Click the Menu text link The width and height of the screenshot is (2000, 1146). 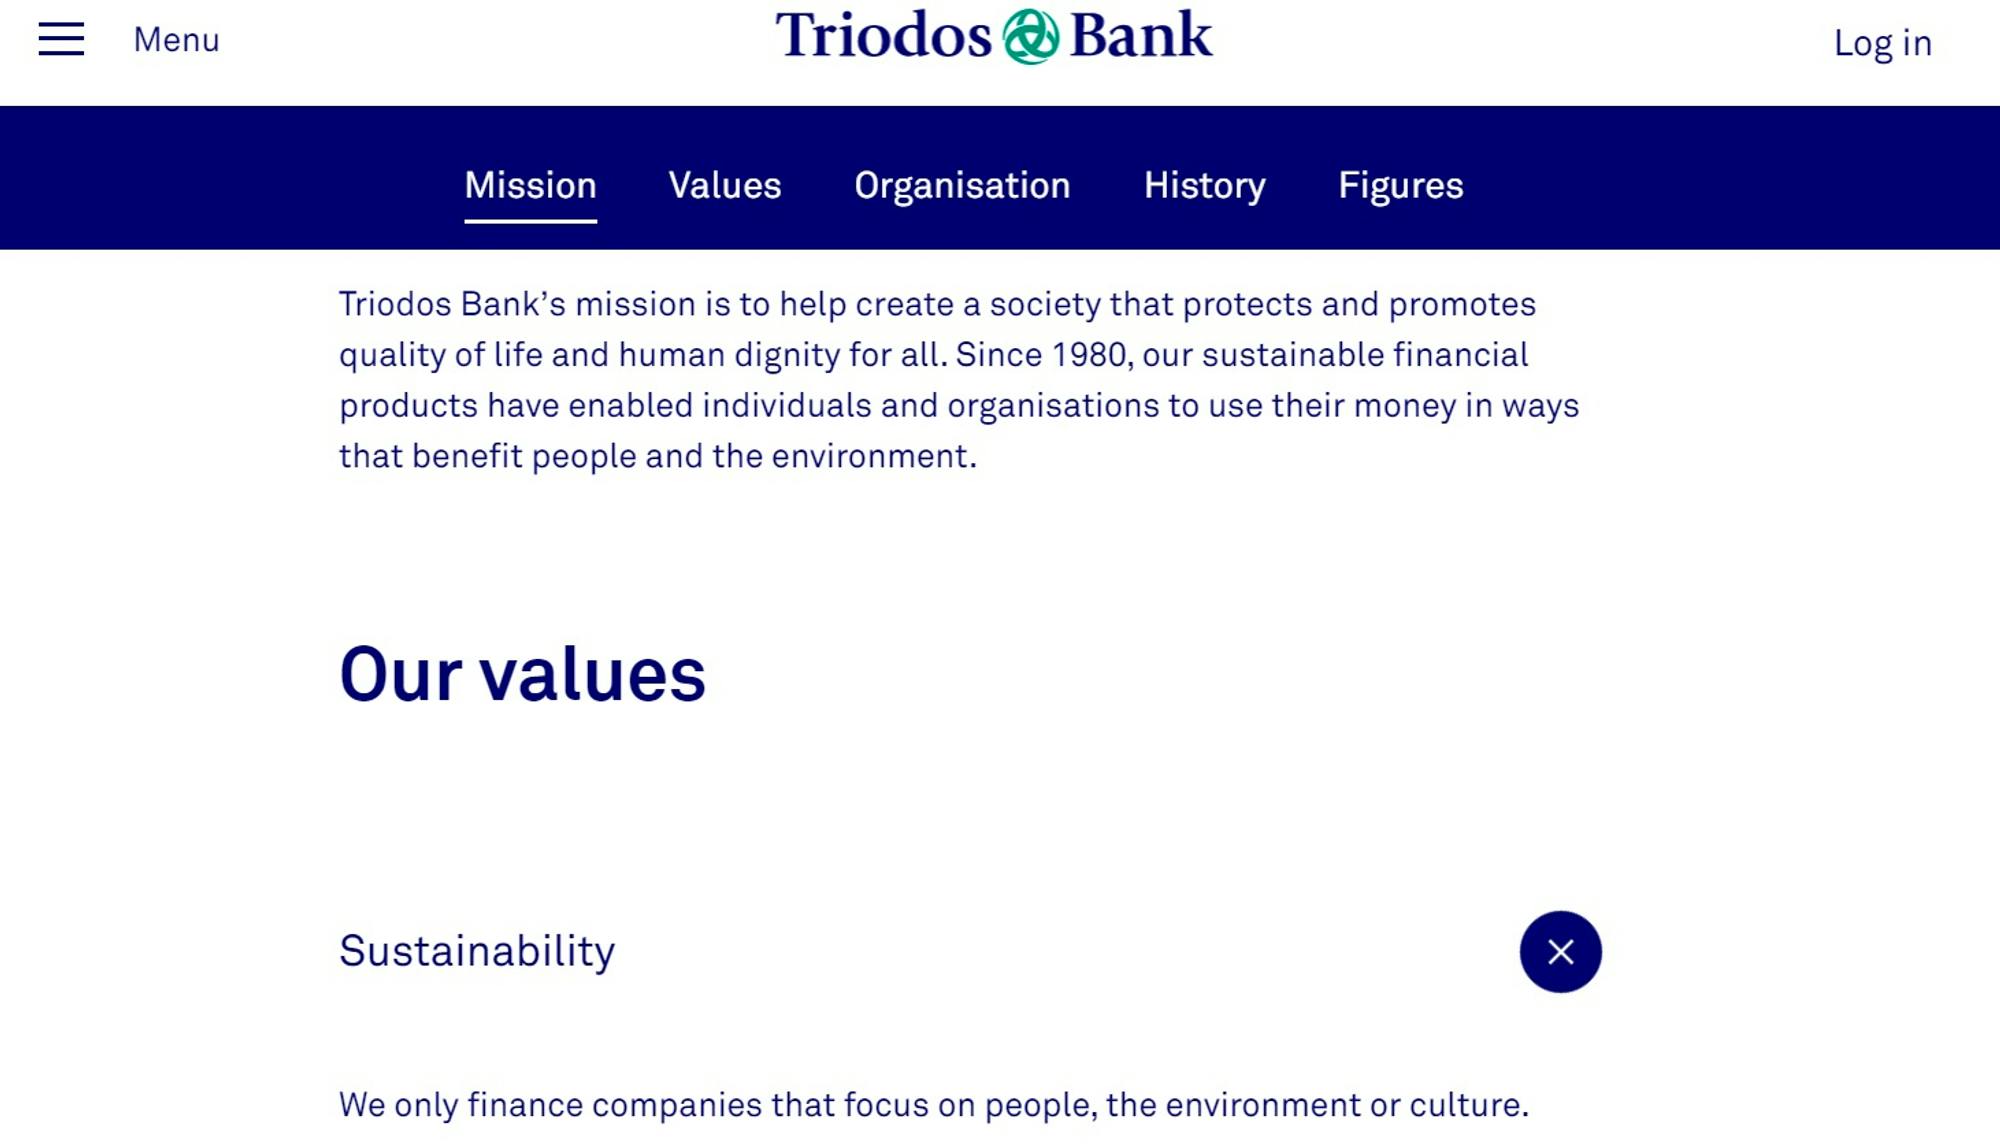click(176, 38)
